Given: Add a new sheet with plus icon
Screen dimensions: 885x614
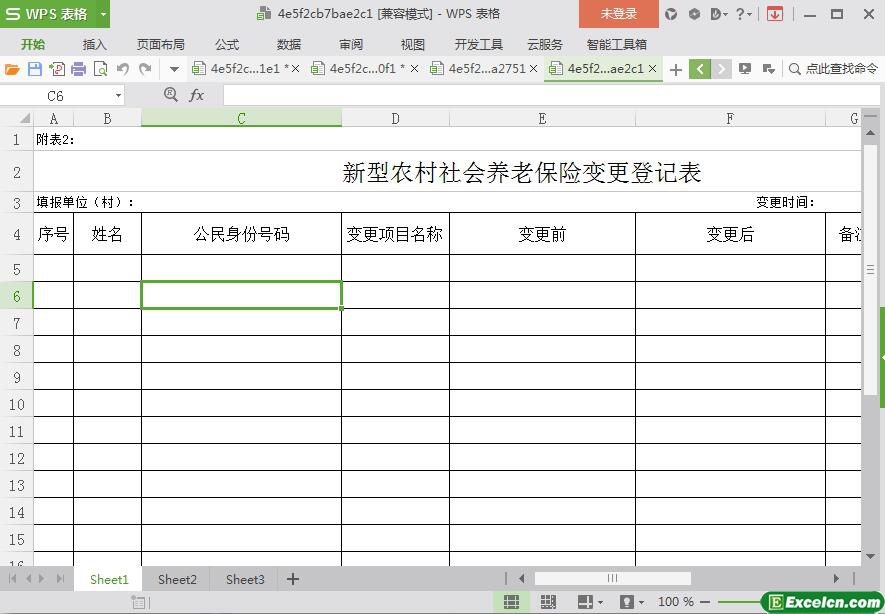Looking at the screenshot, I should (x=293, y=579).
